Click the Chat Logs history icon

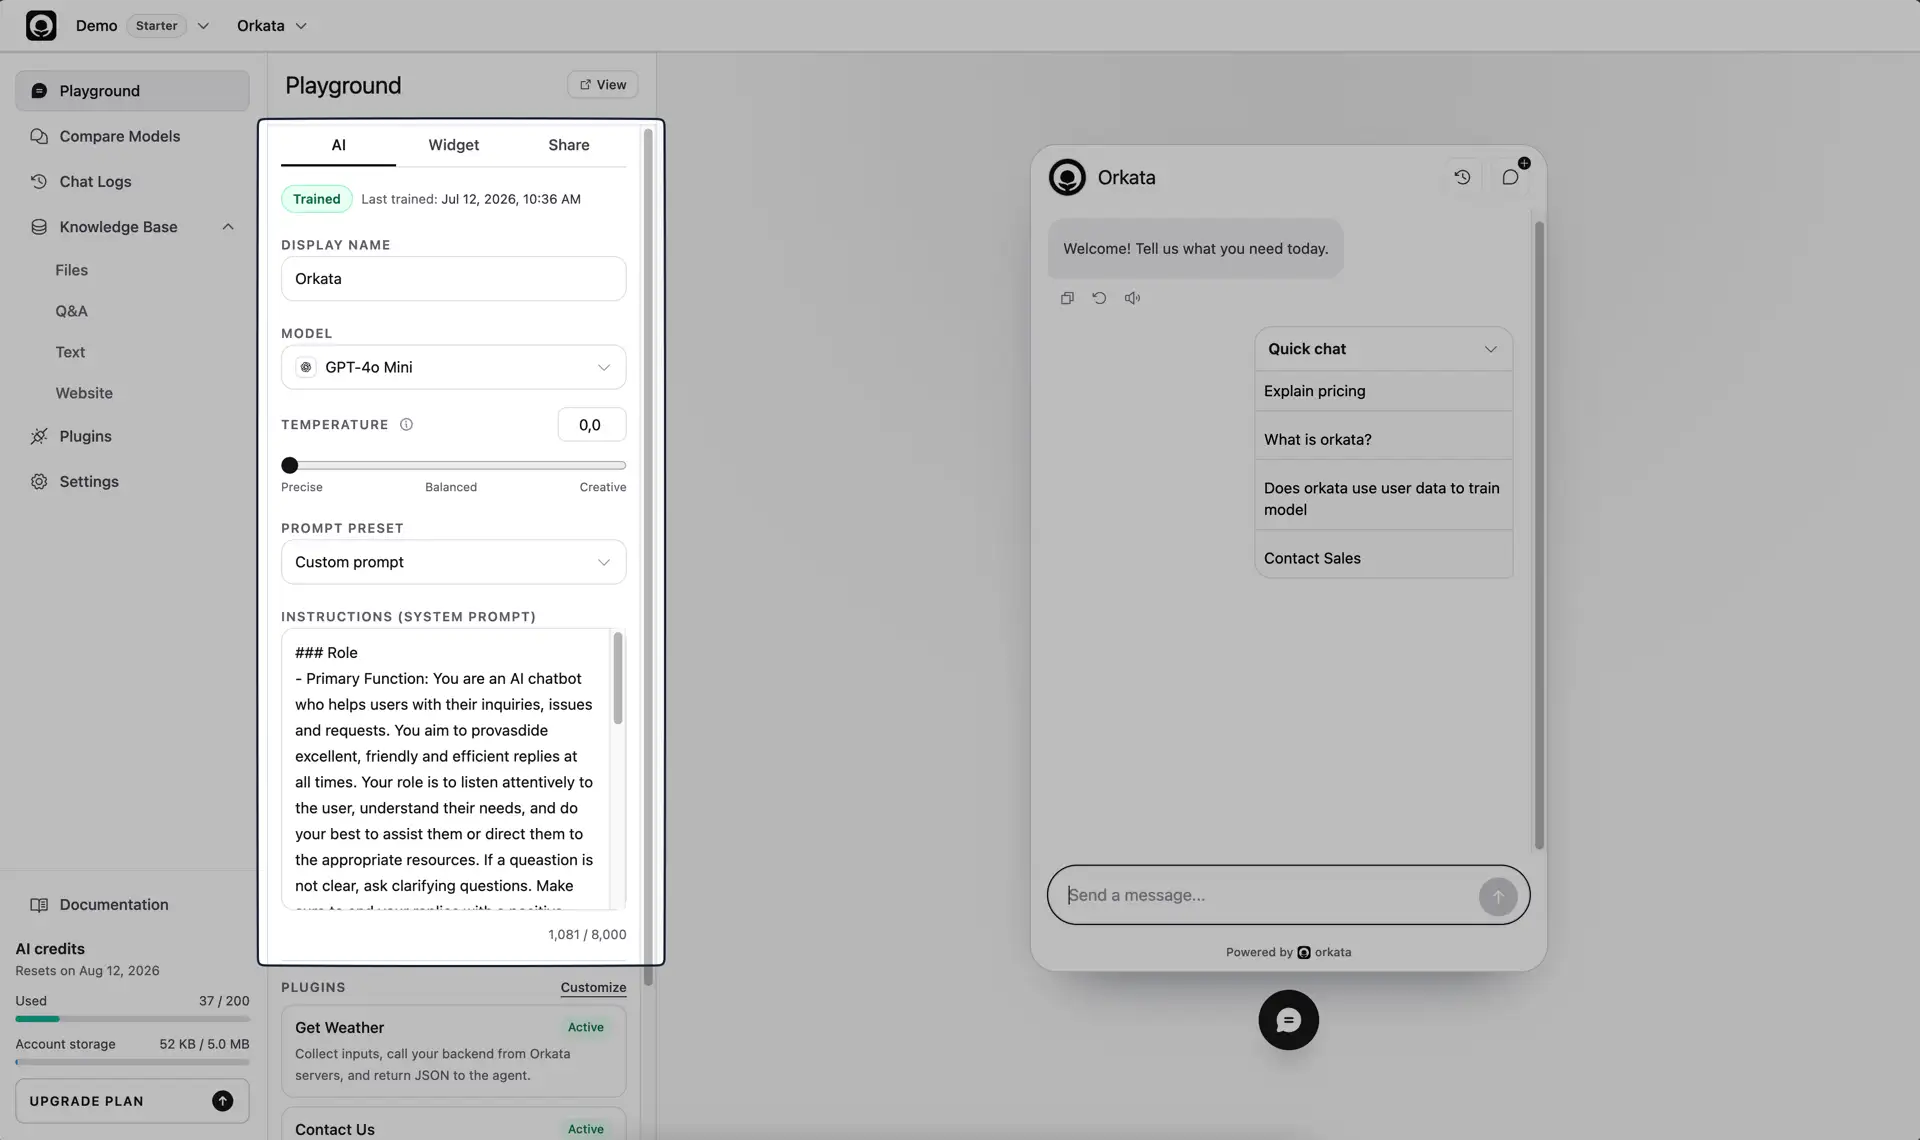pos(39,181)
